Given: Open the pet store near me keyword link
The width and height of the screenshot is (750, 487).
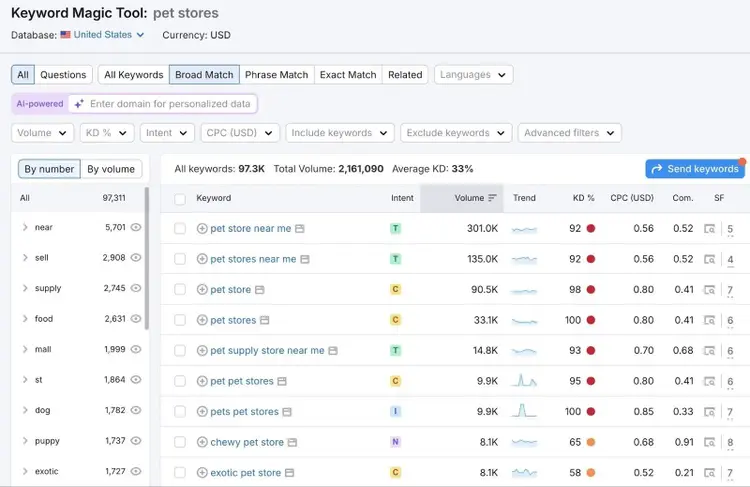Looking at the screenshot, I should click(x=251, y=229).
